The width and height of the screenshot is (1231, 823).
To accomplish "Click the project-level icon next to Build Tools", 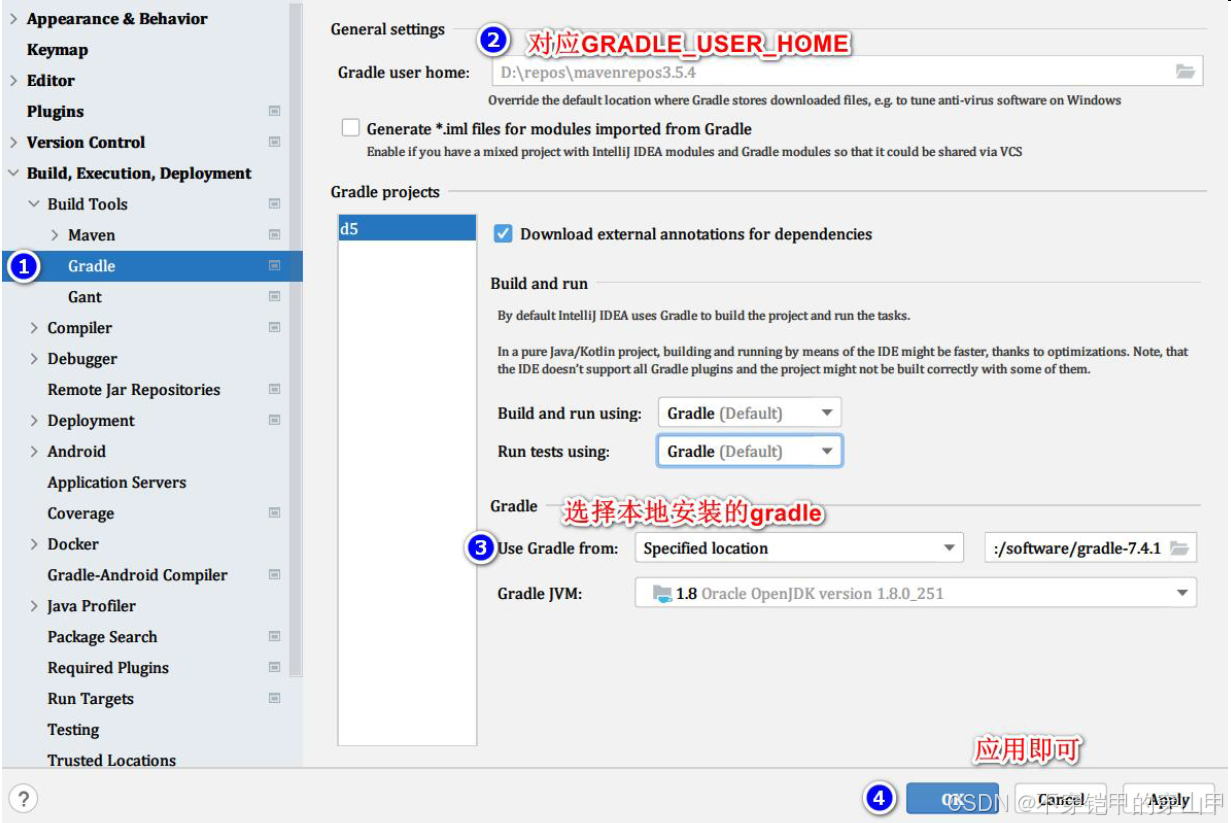I will (275, 204).
